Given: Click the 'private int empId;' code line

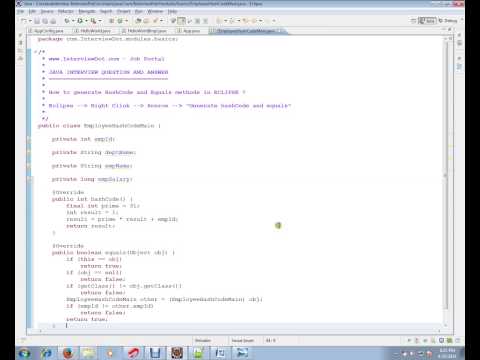Looking at the screenshot, I should coord(83,139).
